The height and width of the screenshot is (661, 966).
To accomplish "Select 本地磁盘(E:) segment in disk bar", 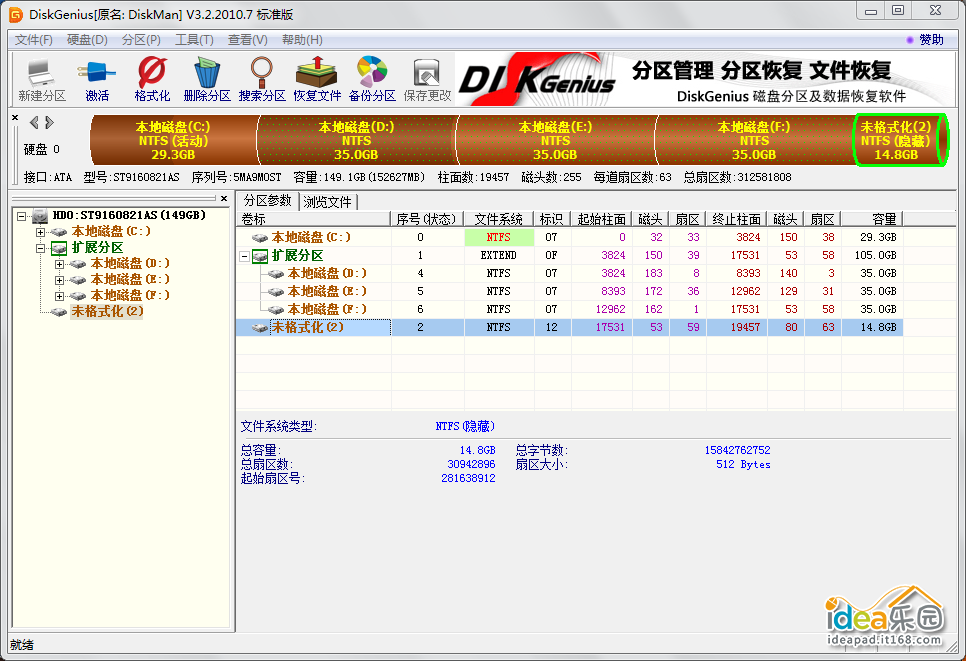I will pyautogui.click(x=555, y=140).
